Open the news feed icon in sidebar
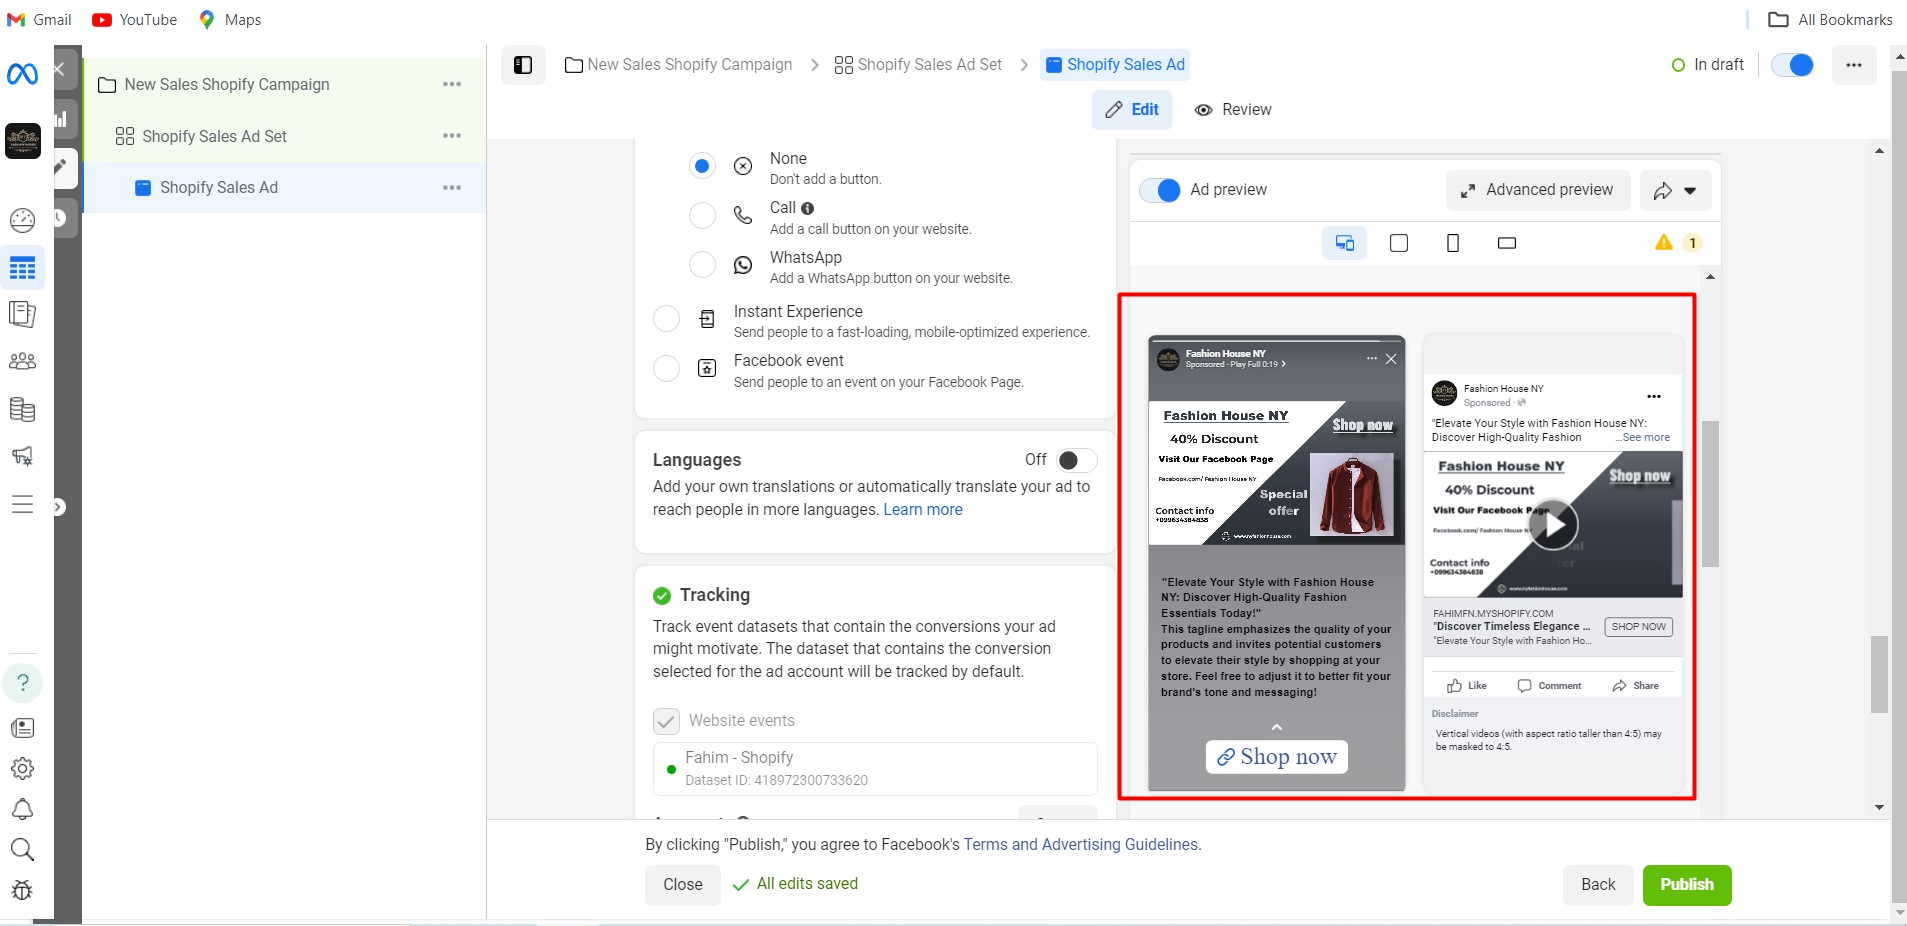This screenshot has width=1907, height=926. (22, 728)
